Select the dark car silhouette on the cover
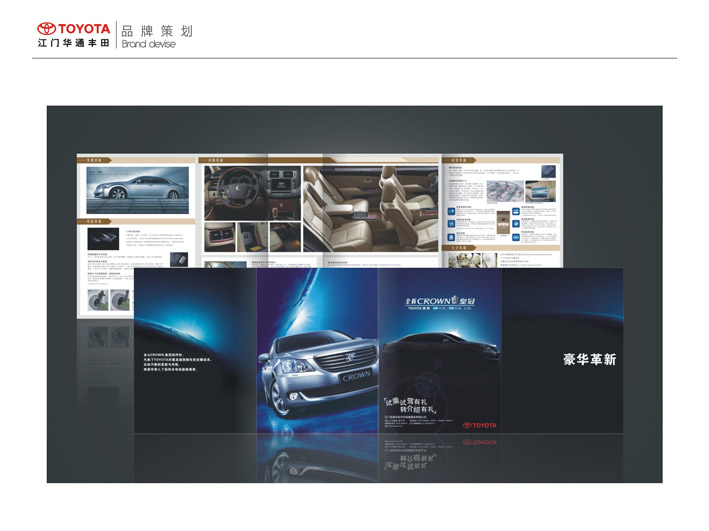Screen dimensions: 709x531 (440, 348)
